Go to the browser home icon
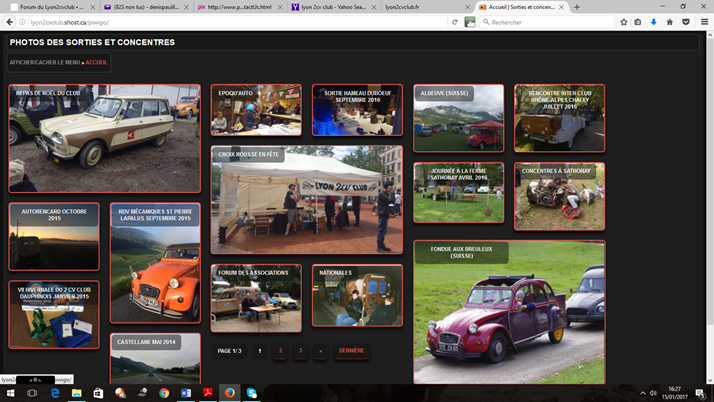Image resolution: width=714 pixels, height=402 pixels. [x=670, y=21]
